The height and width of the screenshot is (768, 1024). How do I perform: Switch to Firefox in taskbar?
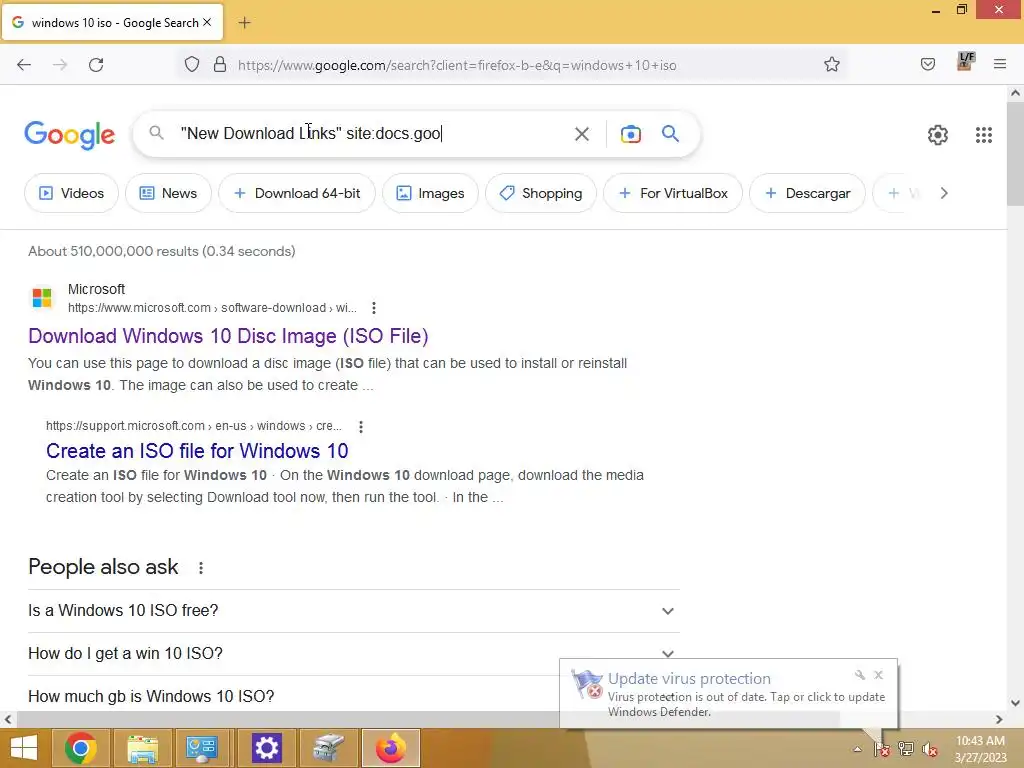pos(391,748)
